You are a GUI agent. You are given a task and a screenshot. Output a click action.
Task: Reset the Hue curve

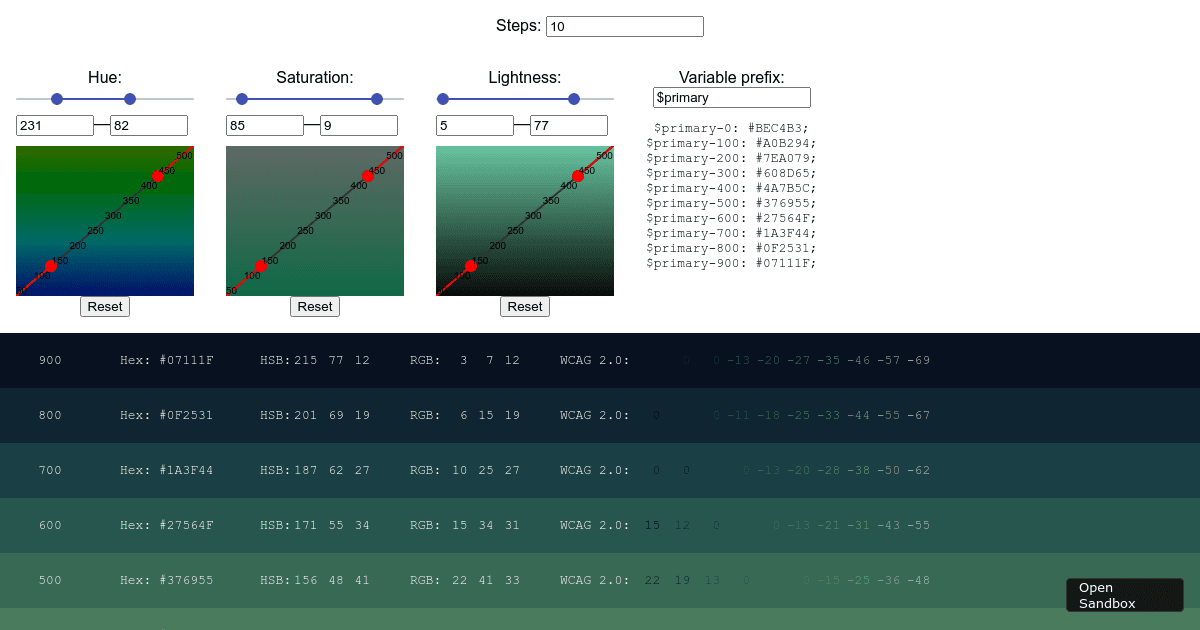pyautogui.click(x=104, y=306)
